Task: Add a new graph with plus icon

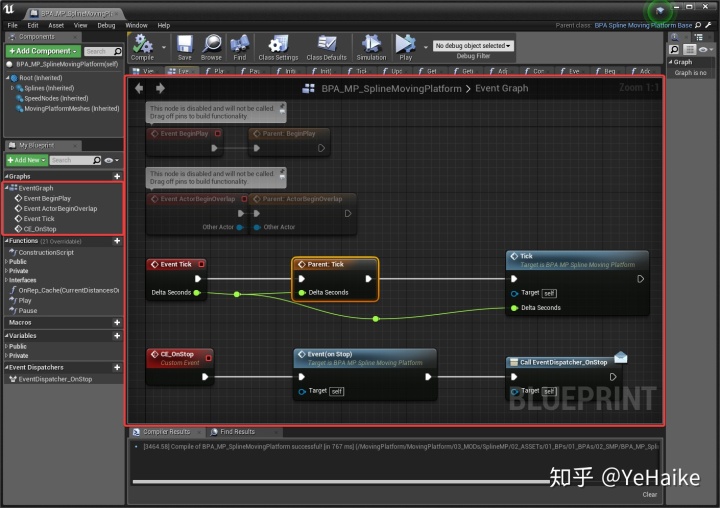Action: pos(117,176)
